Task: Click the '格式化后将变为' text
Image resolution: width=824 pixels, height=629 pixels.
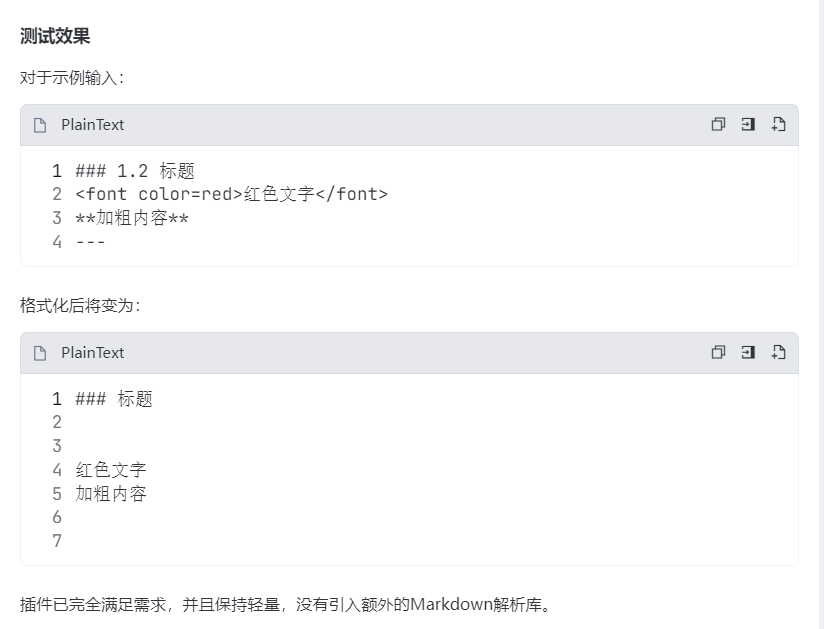Action: point(80,305)
